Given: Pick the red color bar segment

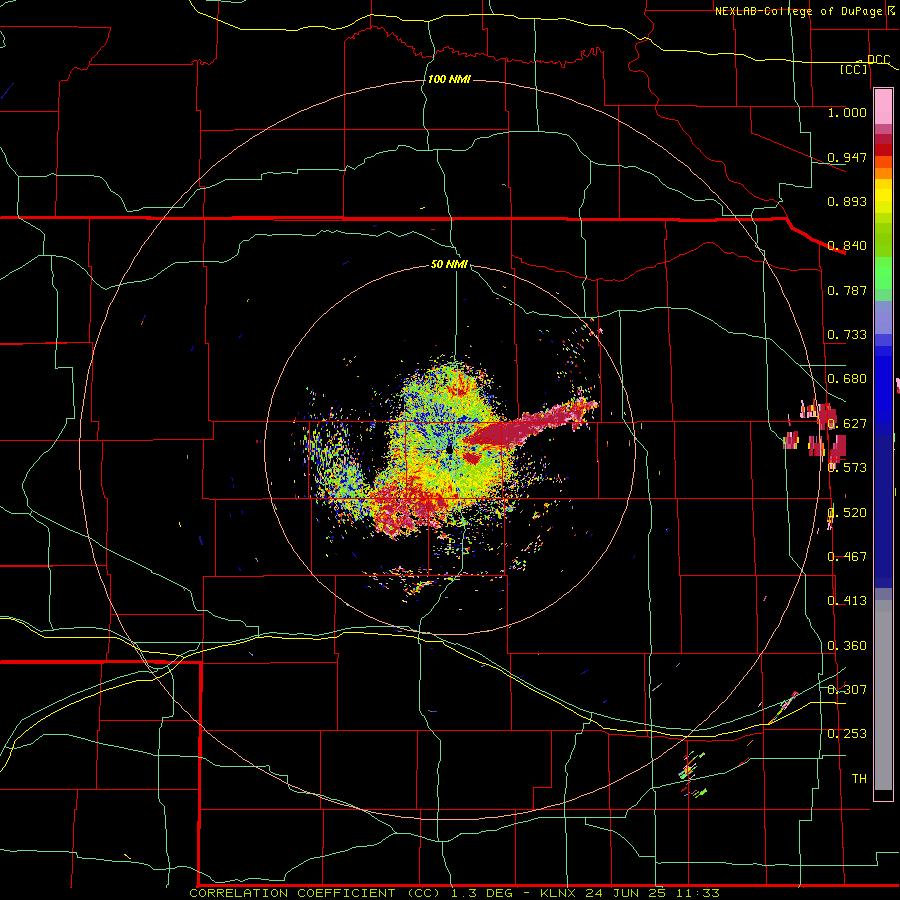Looking at the screenshot, I should [x=883, y=150].
